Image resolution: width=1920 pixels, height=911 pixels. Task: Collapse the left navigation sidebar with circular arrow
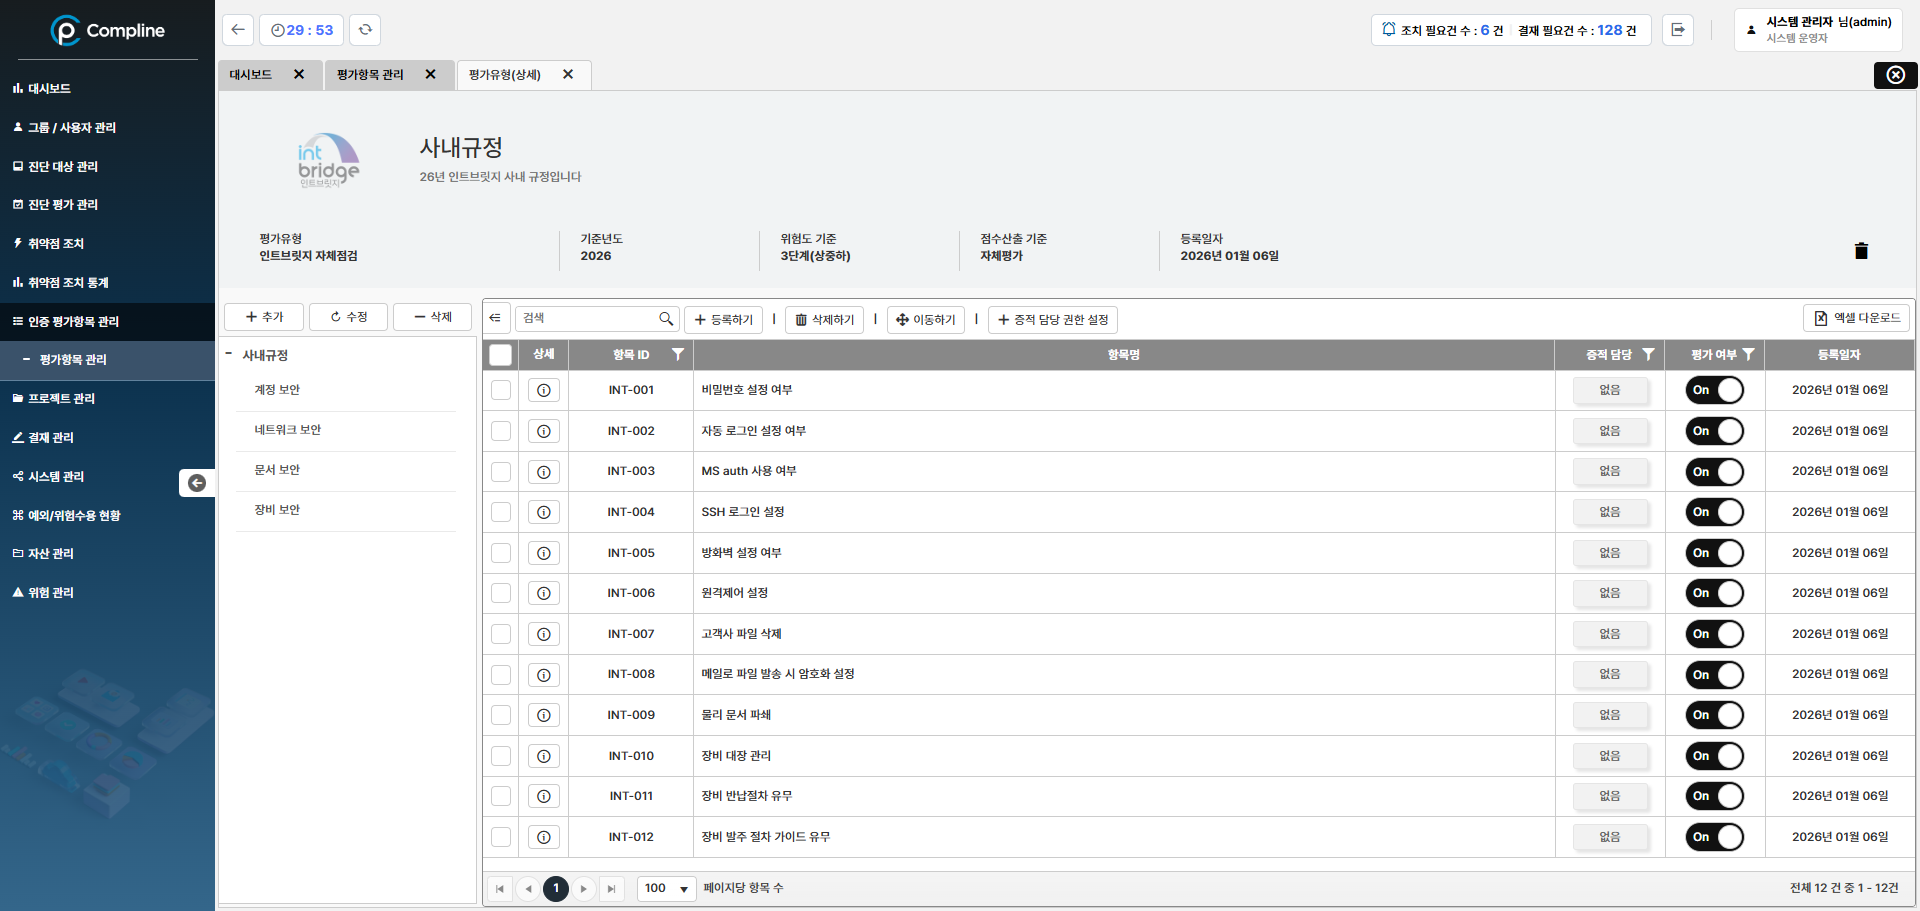[196, 483]
